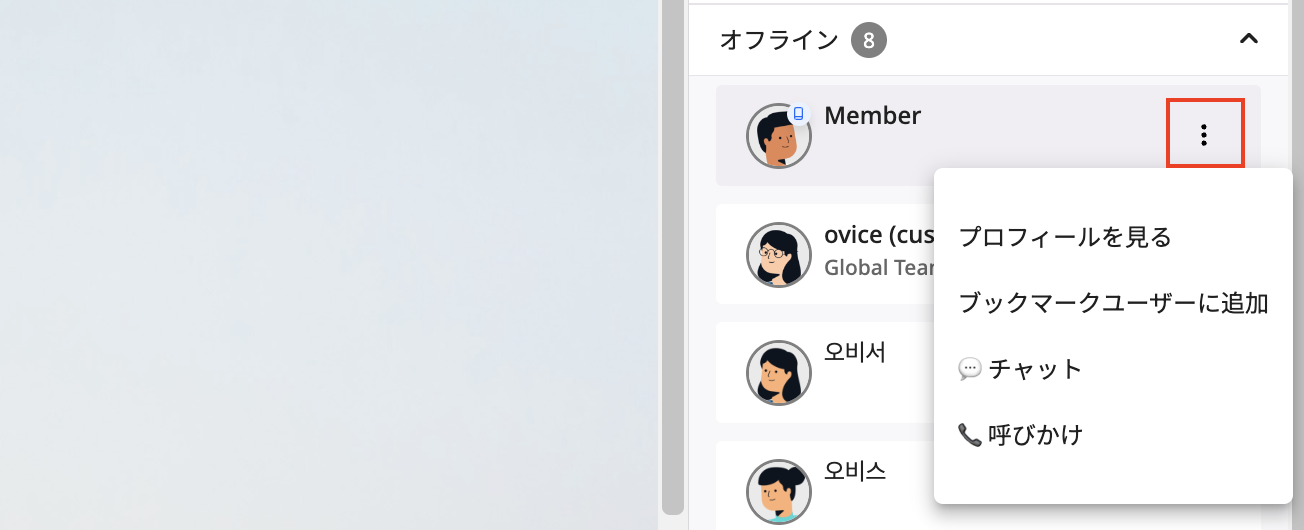Click the 오비스 user avatar
The height and width of the screenshot is (530, 1304).
pos(778,491)
